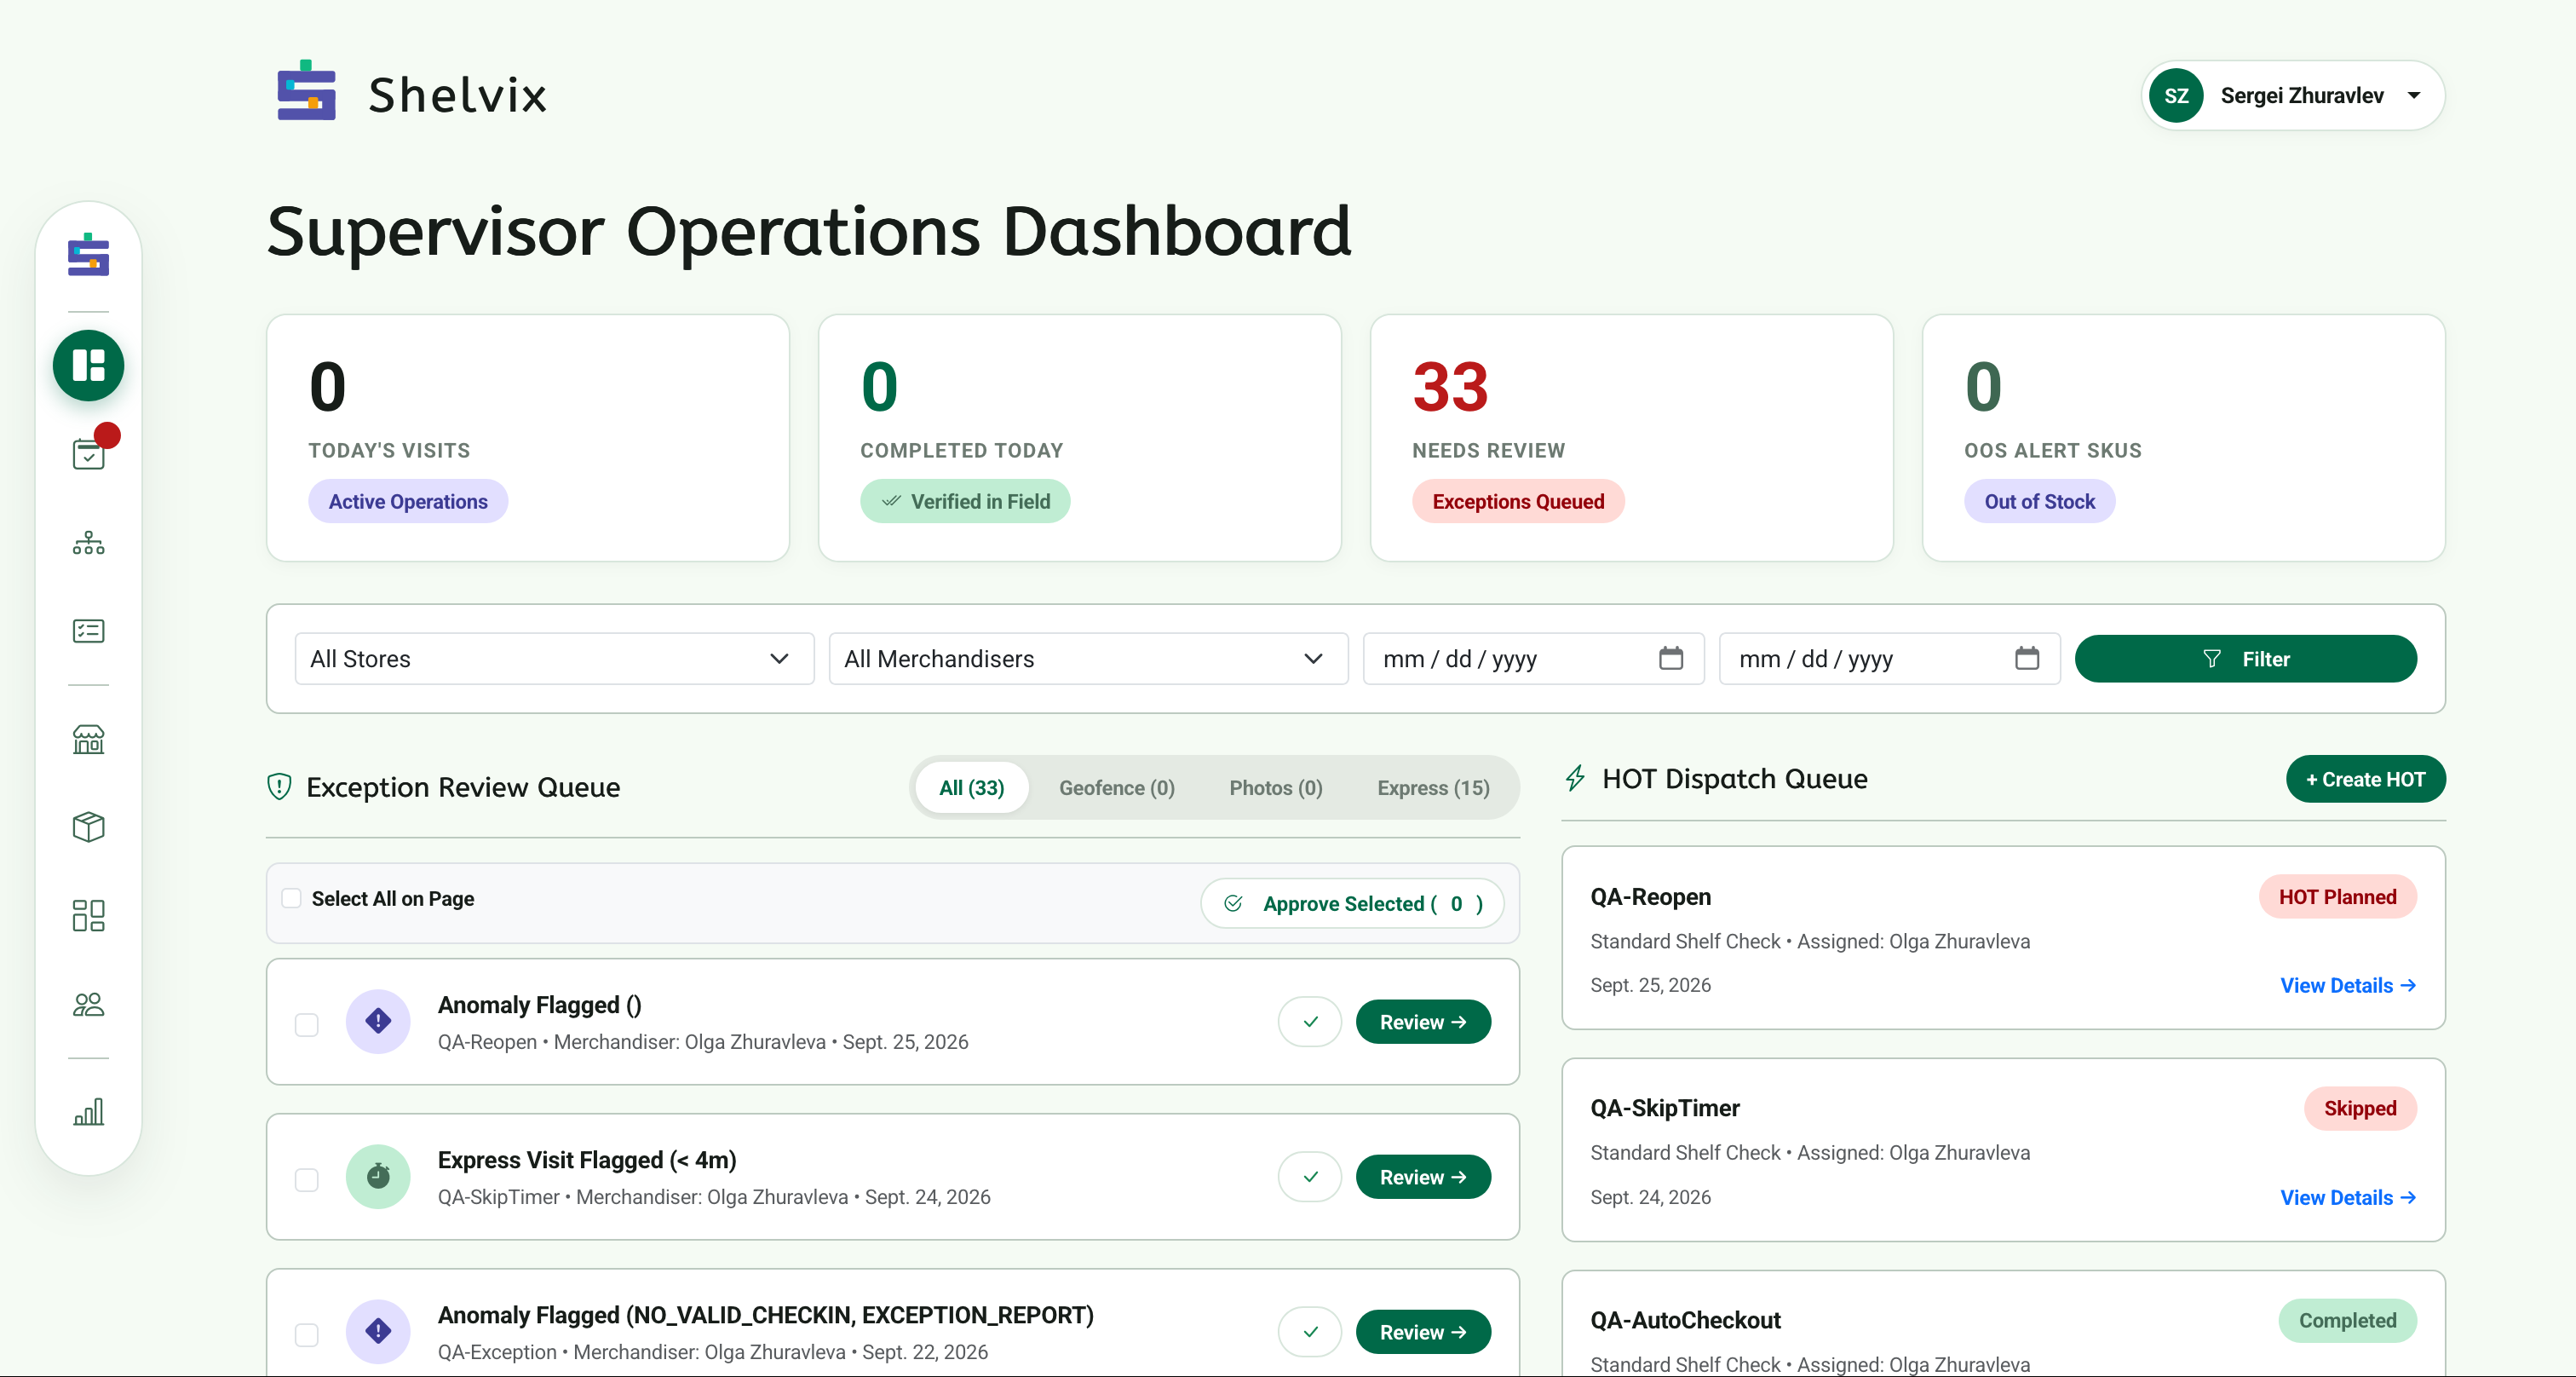This screenshot has width=2576, height=1377.
Task: Click the Shelvix logo in the sidebar
Action: click(x=88, y=255)
